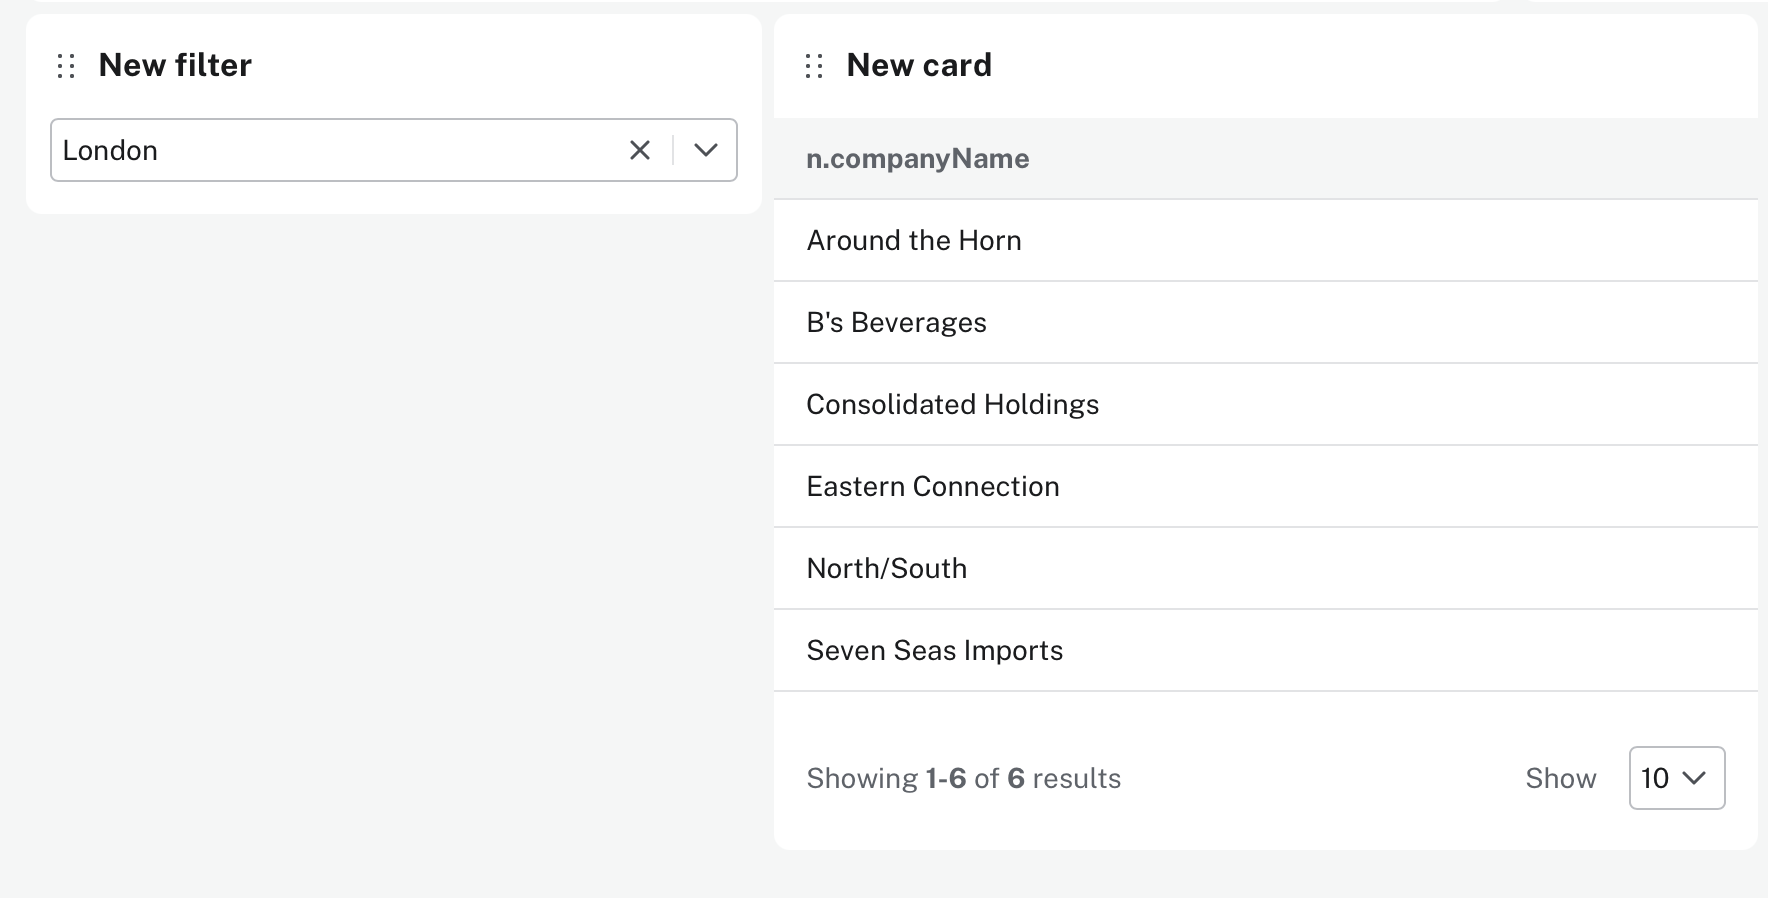Click the Consolidated Holdings row
Image resolution: width=1768 pixels, height=898 pixels.
pyautogui.click(x=952, y=405)
